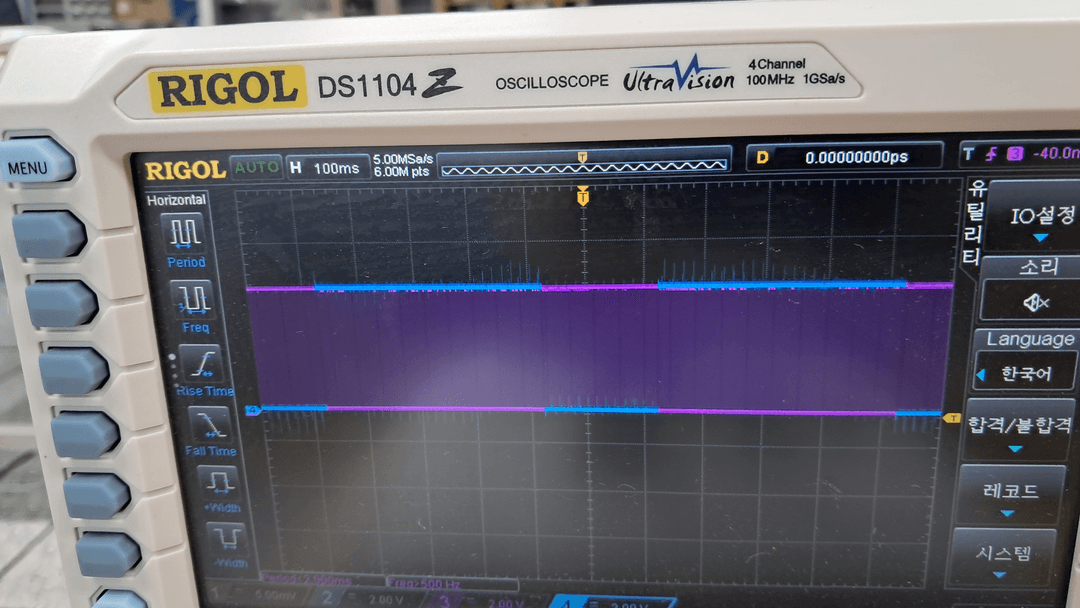
Task: Click the AUTO run status indicator
Action: click(x=256, y=167)
